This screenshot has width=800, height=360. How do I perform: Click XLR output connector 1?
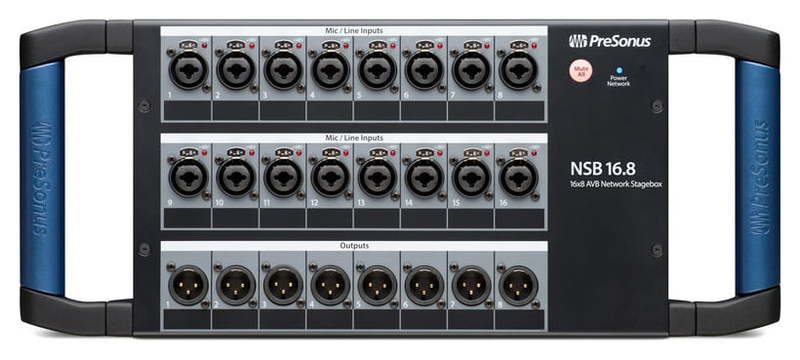tap(188, 285)
